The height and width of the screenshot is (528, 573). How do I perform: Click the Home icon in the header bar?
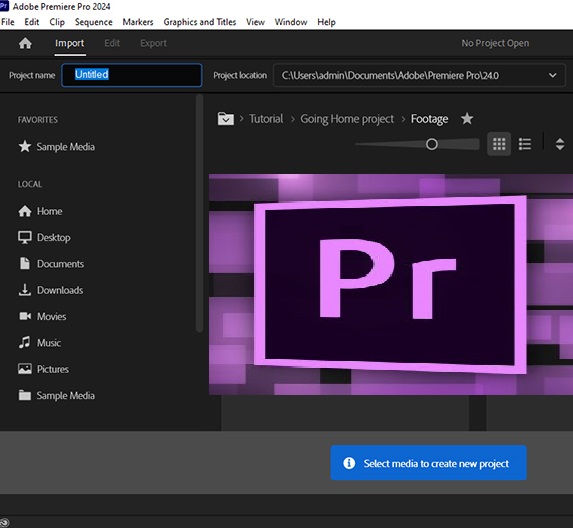(x=25, y=43)
